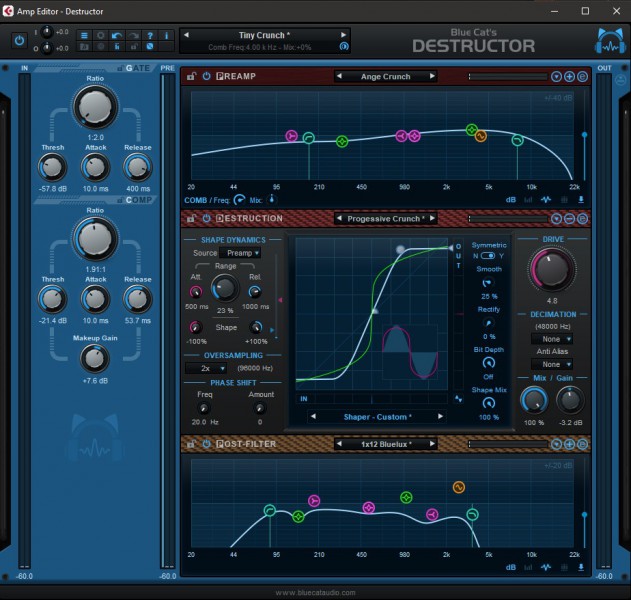Image resolution: width=631 pixels, height=600 pixels.
Task: Click the Shape Mix knob
Action: coord(489,403)
